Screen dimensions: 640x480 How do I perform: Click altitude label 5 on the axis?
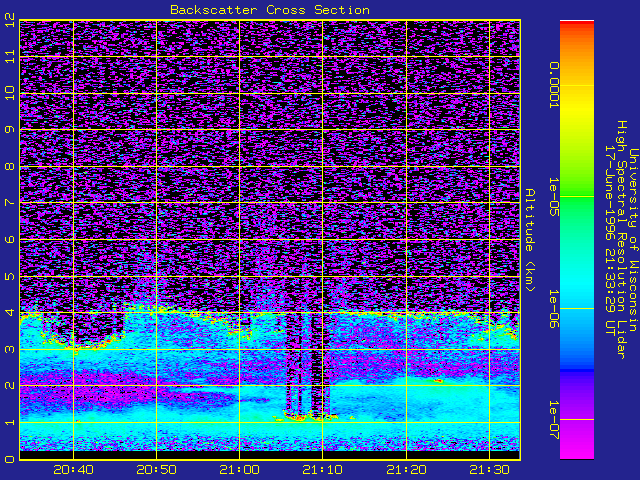coord(10,276)
